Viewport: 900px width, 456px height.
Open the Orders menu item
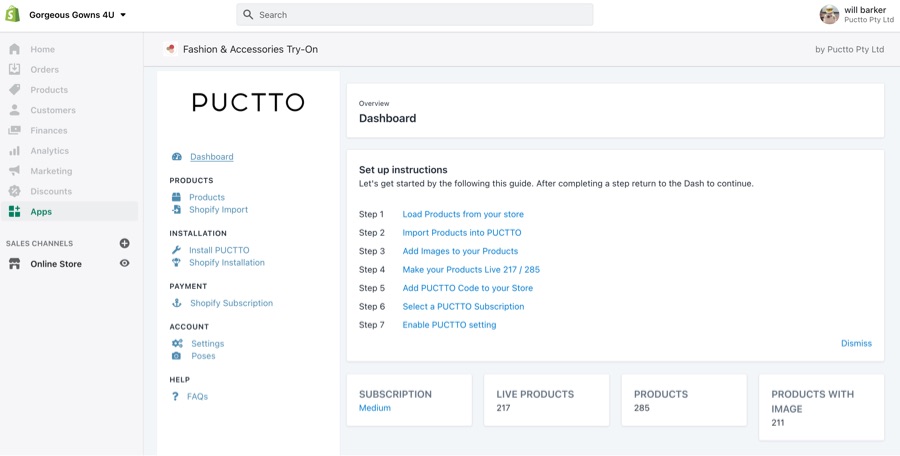pos(44,70)
